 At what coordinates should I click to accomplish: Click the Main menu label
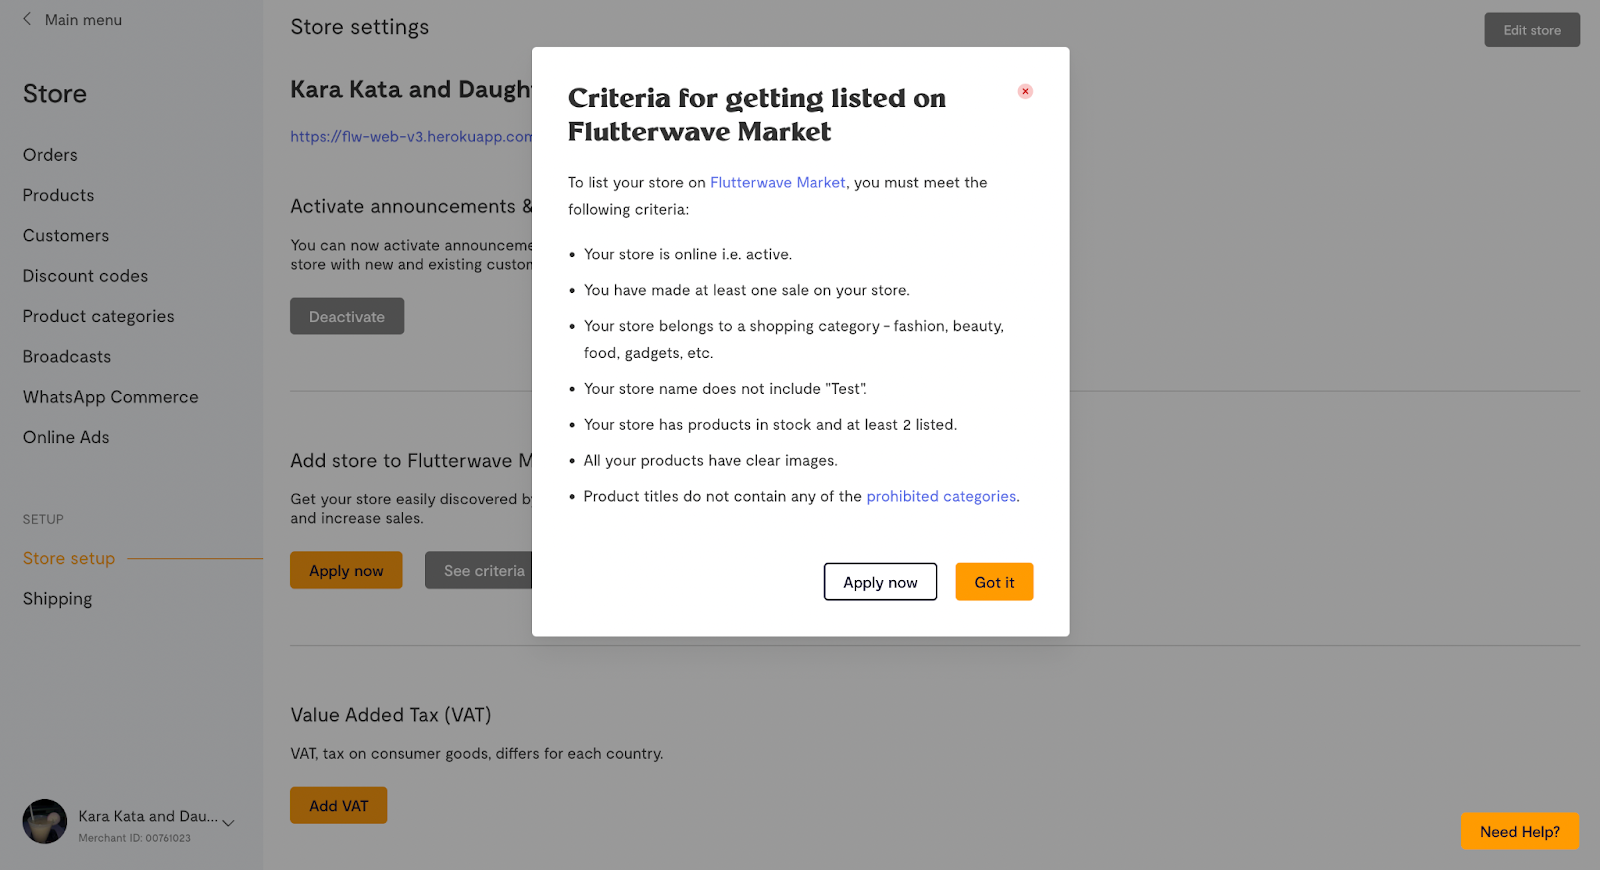(x=83, y=20)
